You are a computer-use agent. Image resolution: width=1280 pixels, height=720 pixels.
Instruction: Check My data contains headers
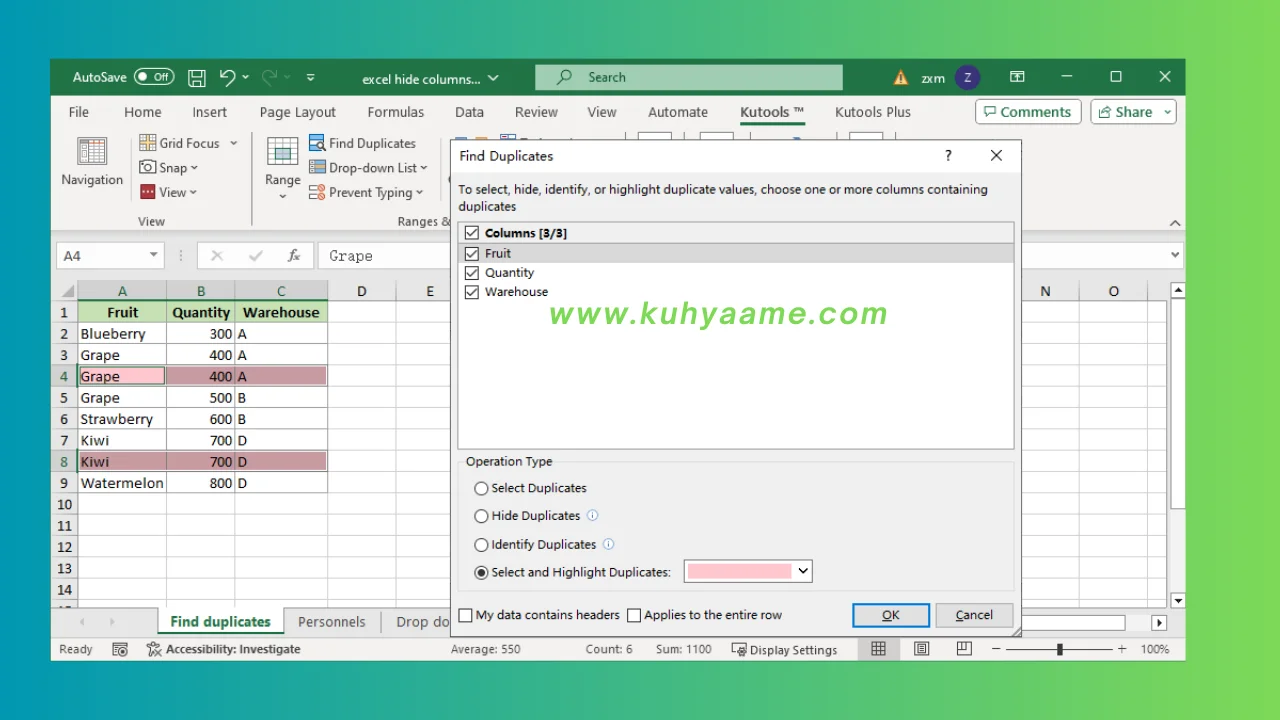pyautogui.click(x=465, y=615)
